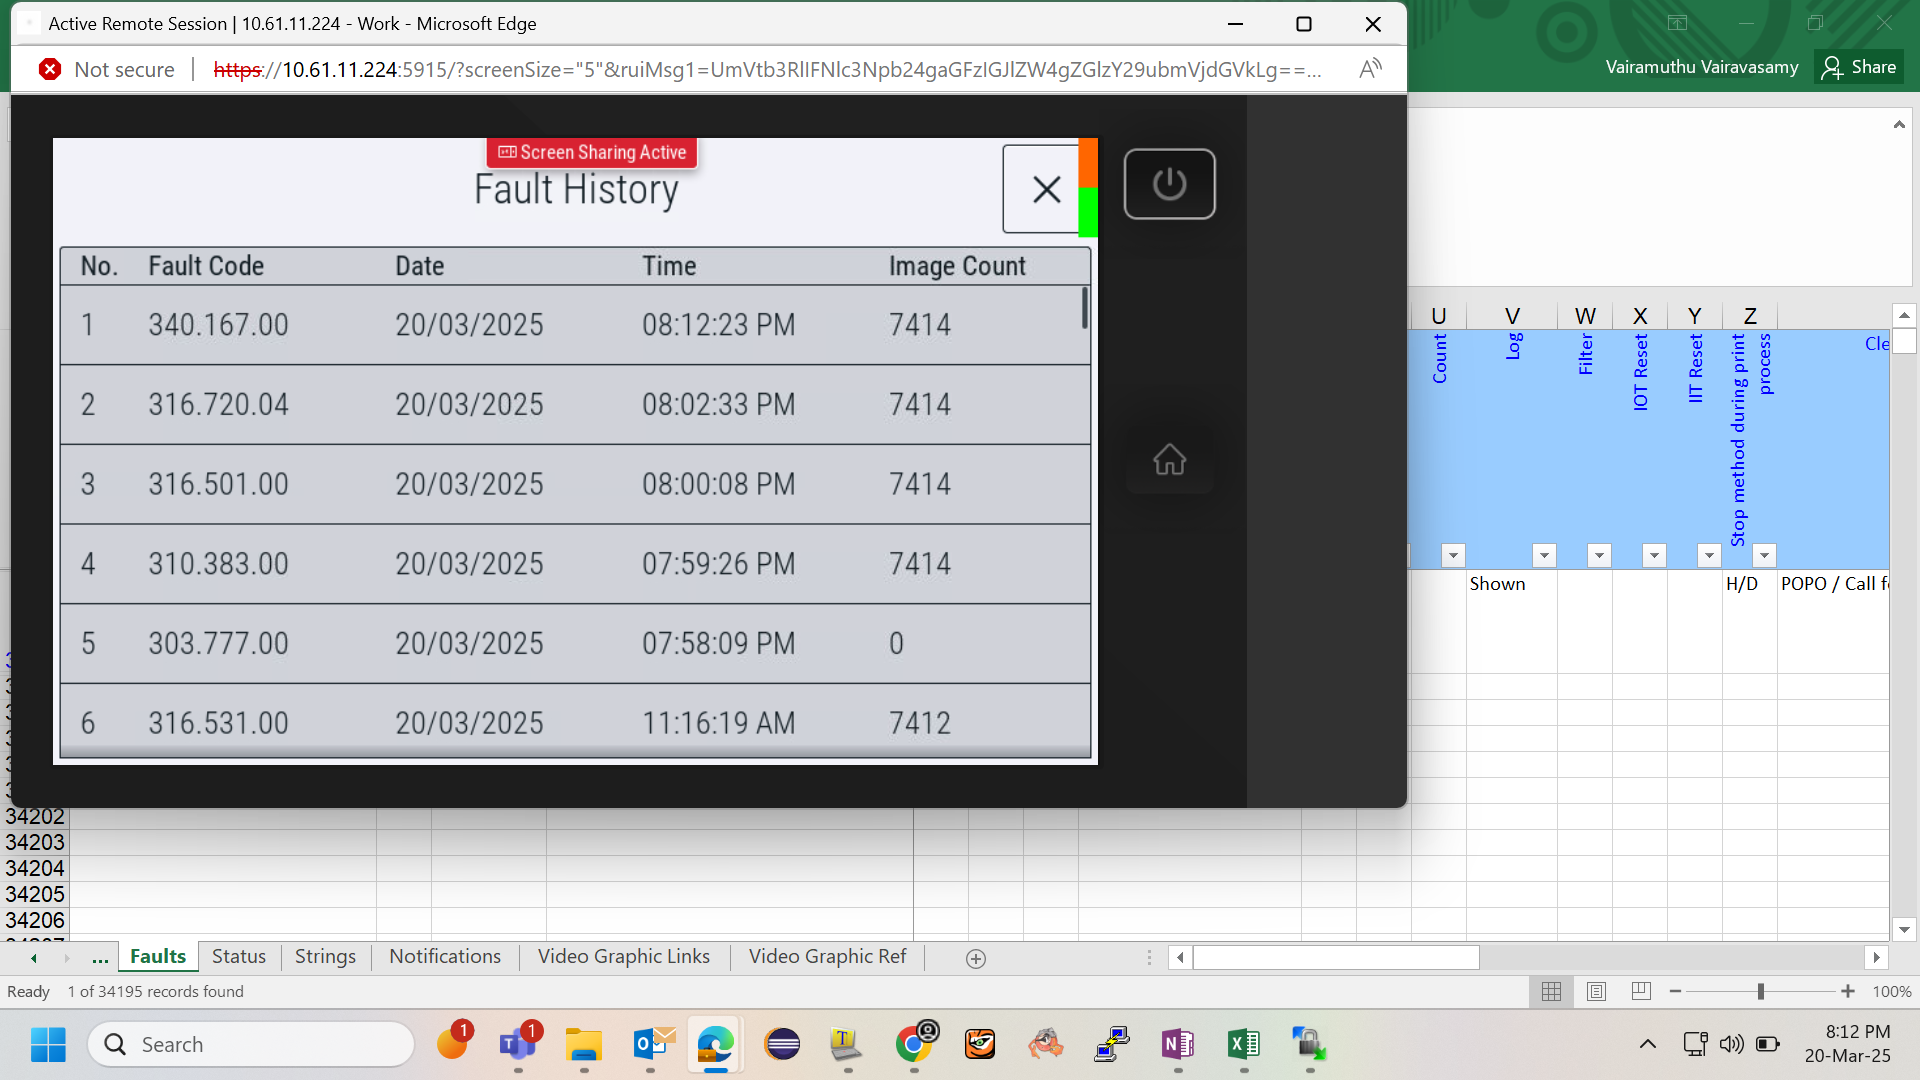Click the Not secure site warning

click(x=107, y=69)
